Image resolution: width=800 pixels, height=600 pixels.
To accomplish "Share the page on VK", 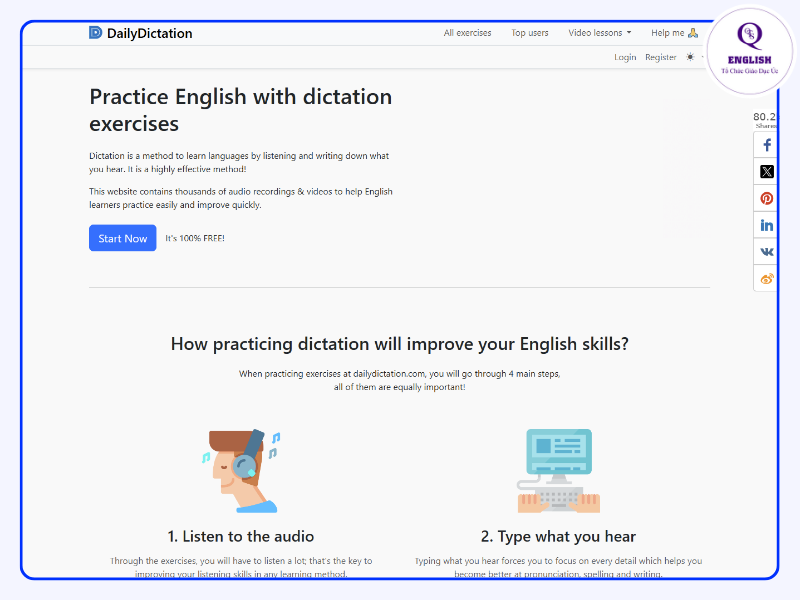I will tap(766, 252).
